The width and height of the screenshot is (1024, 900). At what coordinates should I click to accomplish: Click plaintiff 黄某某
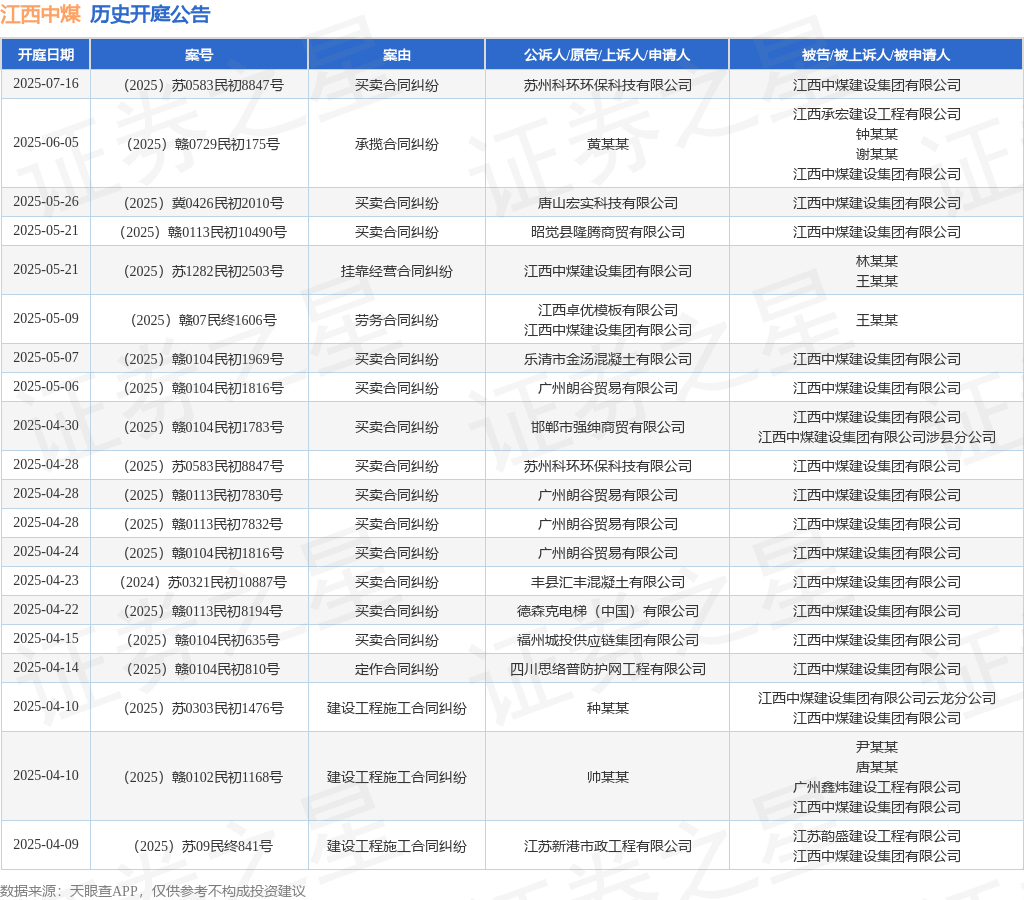(607, 144)
